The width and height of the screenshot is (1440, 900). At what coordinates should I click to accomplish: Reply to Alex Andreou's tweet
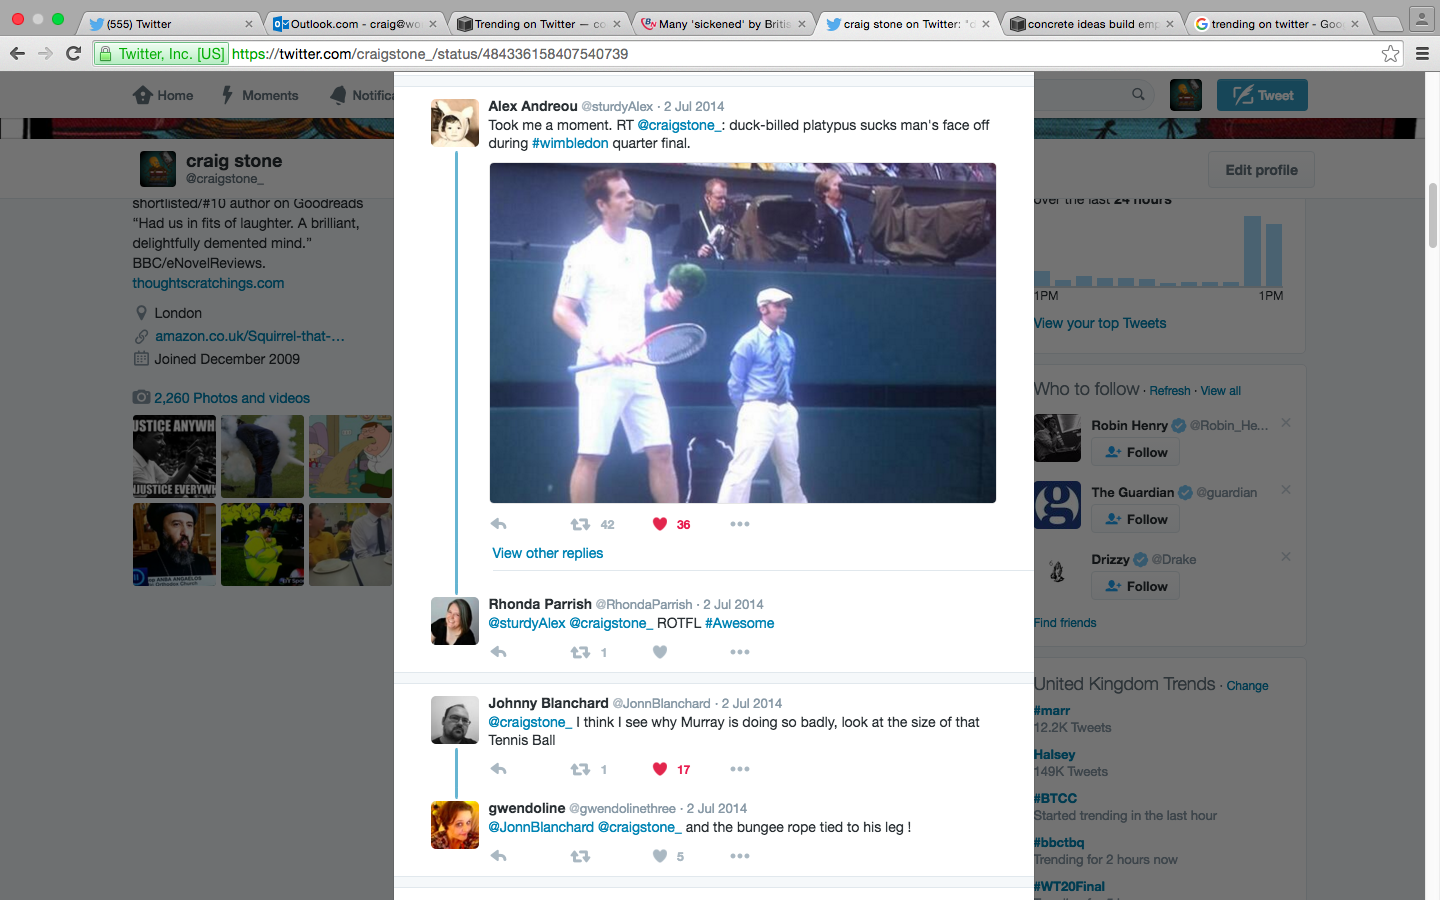point(499,524)
